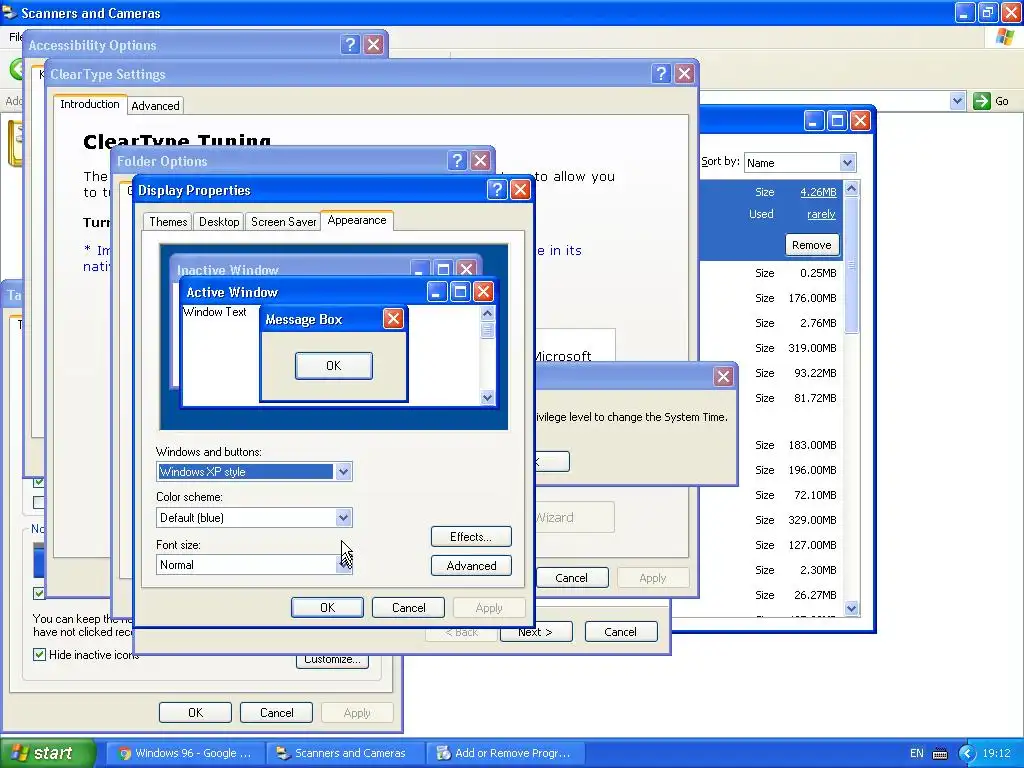Screen dimensions: 1024x768
Task: Click the EN language indicator
Action: (917, 754)
